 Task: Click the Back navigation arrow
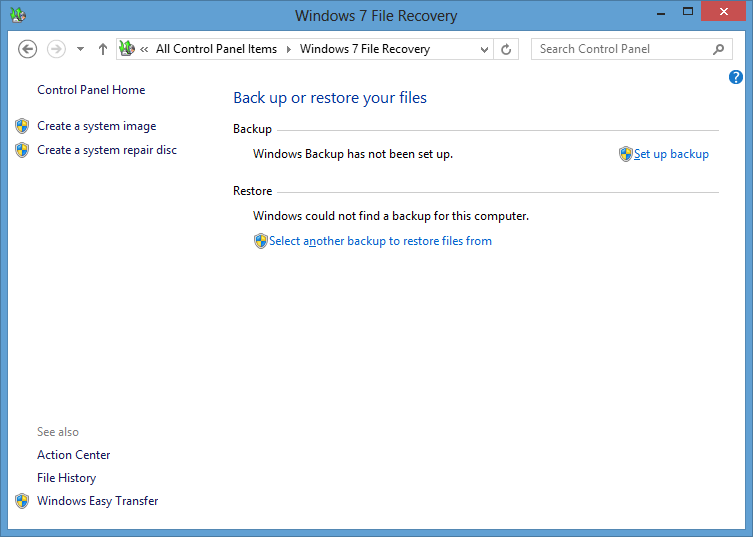tap(27, 49)
